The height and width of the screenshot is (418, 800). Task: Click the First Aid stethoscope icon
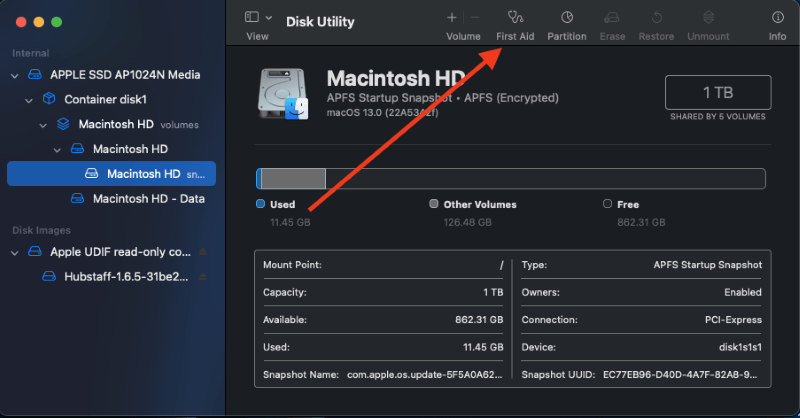point(515,17)
